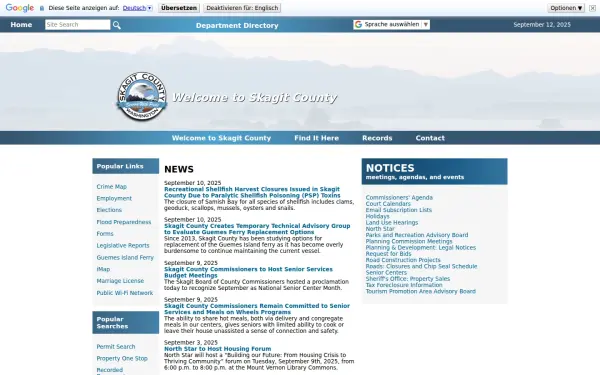
Task: Read the Shellfish Harvest Closures news article
Action: (252, 192)
